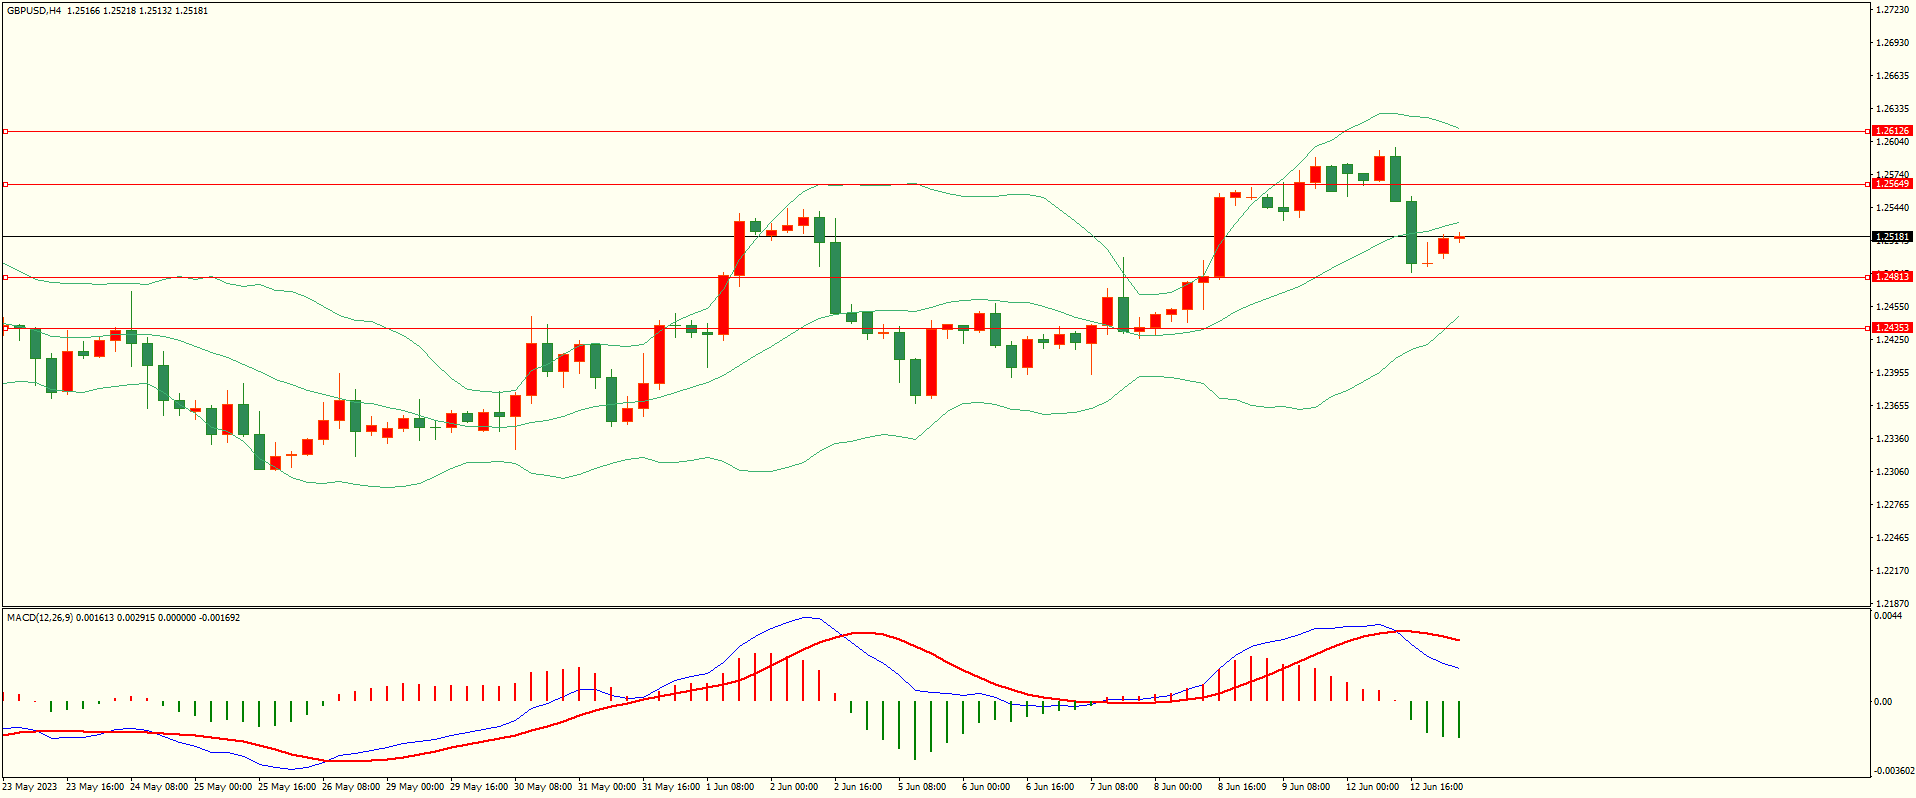This screenshot has height=798, width=1916.
Task: Click the last green MACD histogram bar
Action: click(1459, 719)
